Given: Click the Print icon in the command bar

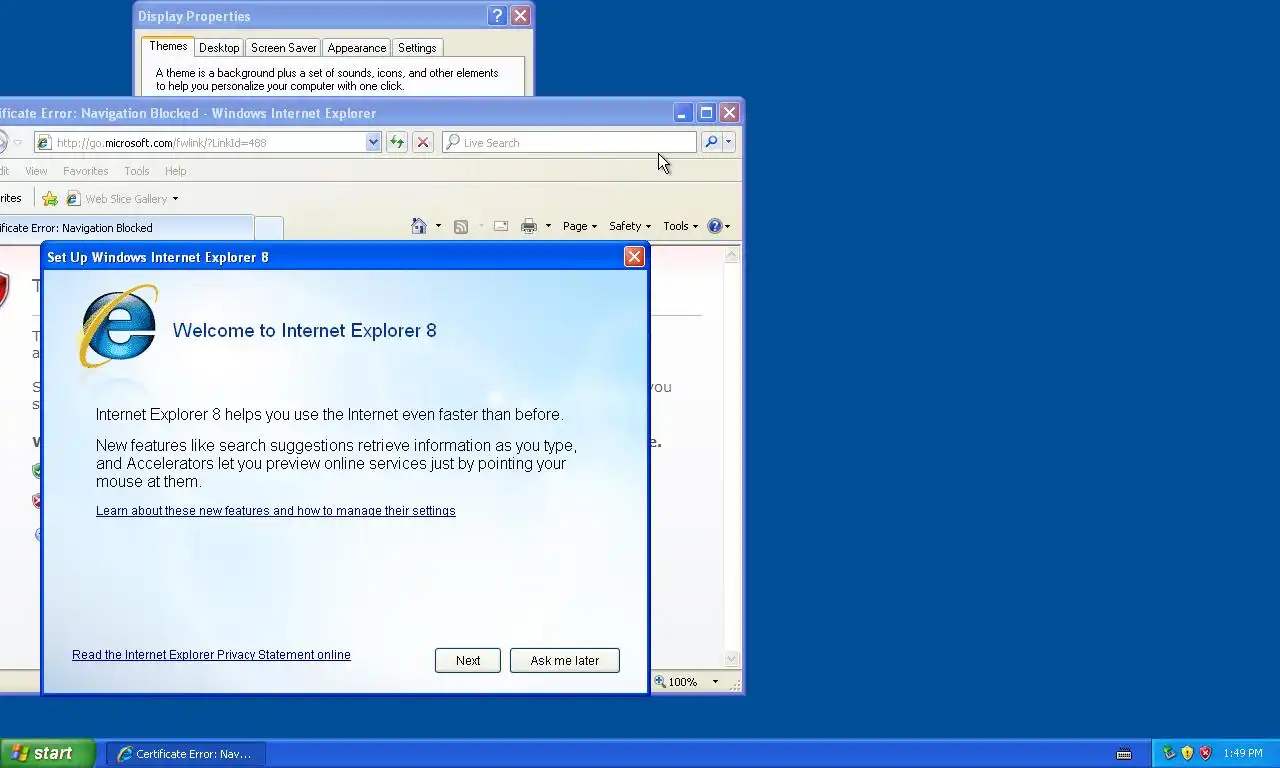Looking at the screenshot, I should pos(529,226).
